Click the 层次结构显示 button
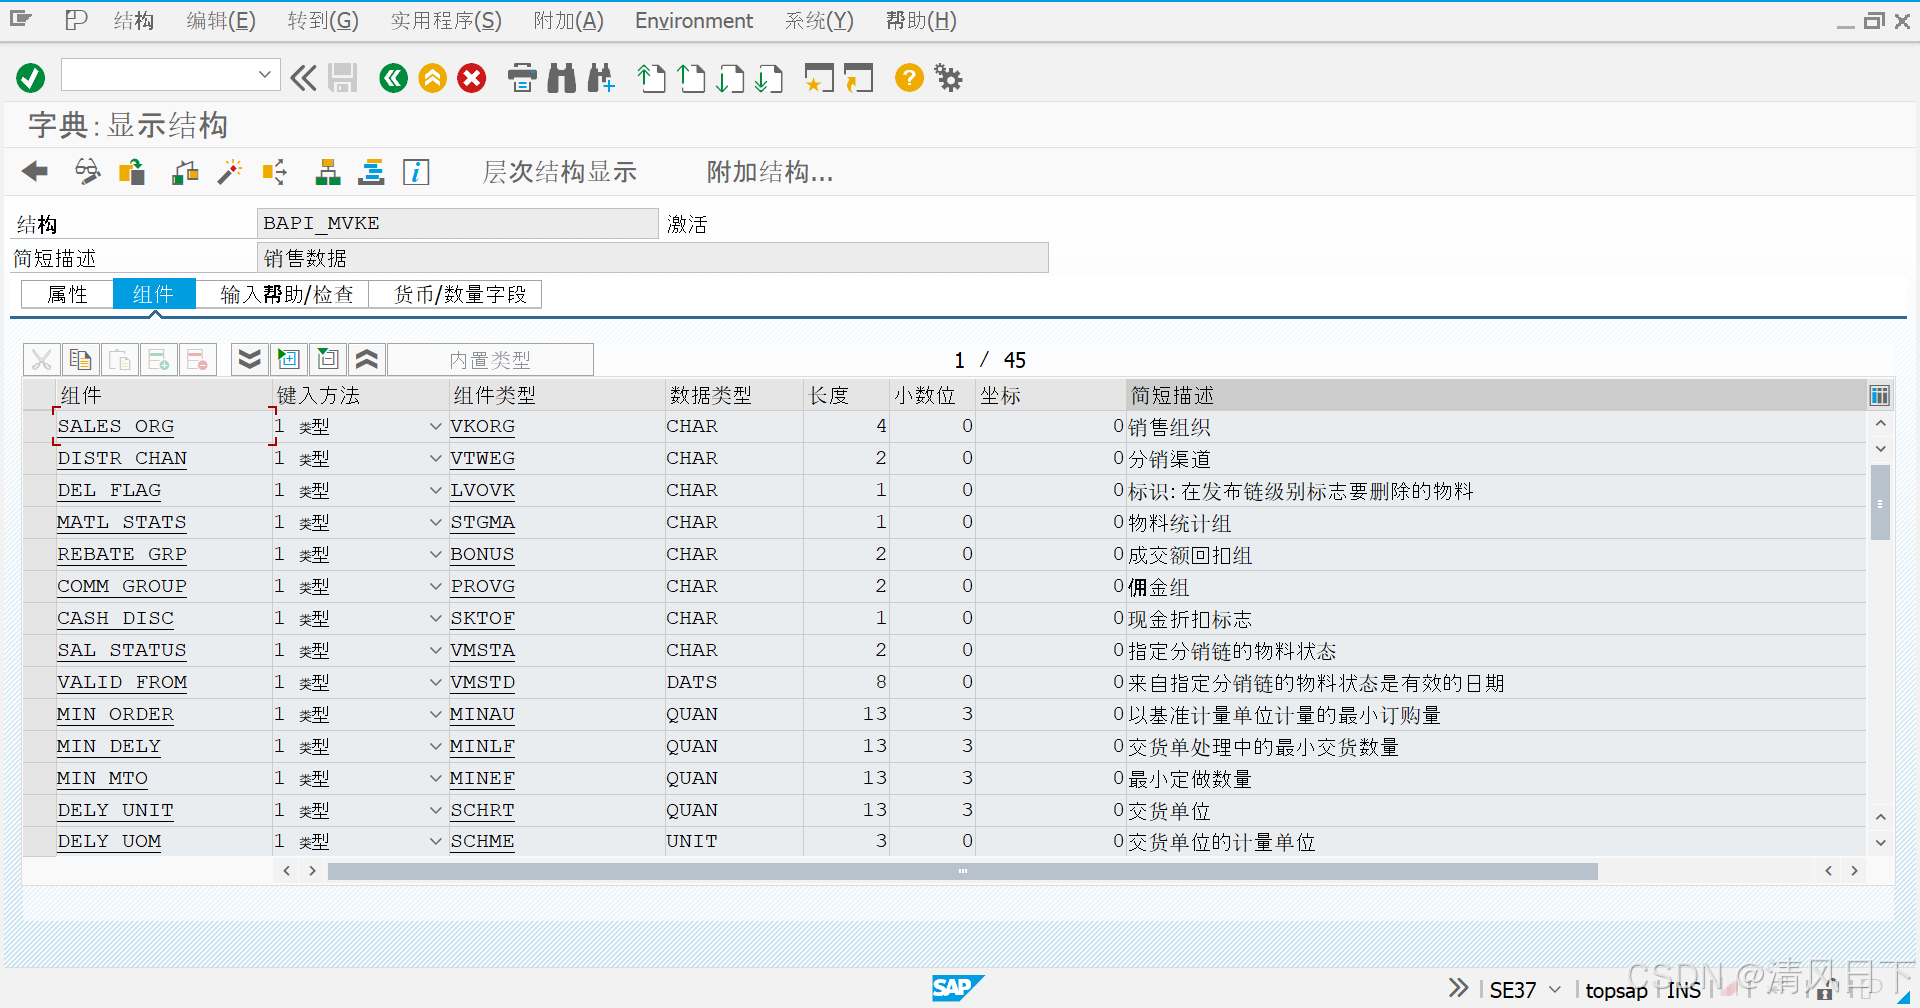 point(559,171)
